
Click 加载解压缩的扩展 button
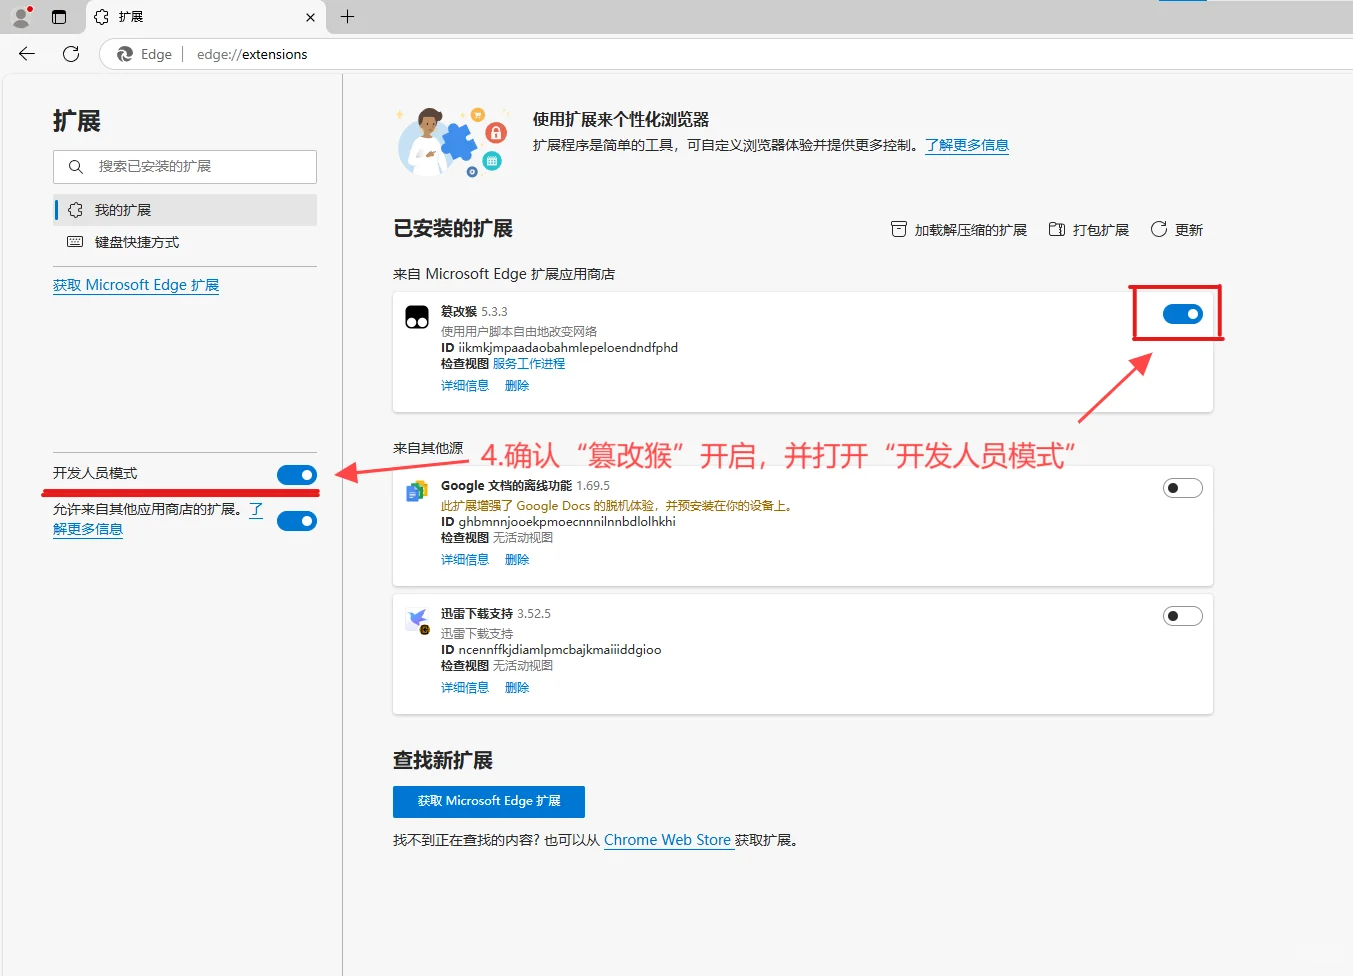[x=959, y=230]
